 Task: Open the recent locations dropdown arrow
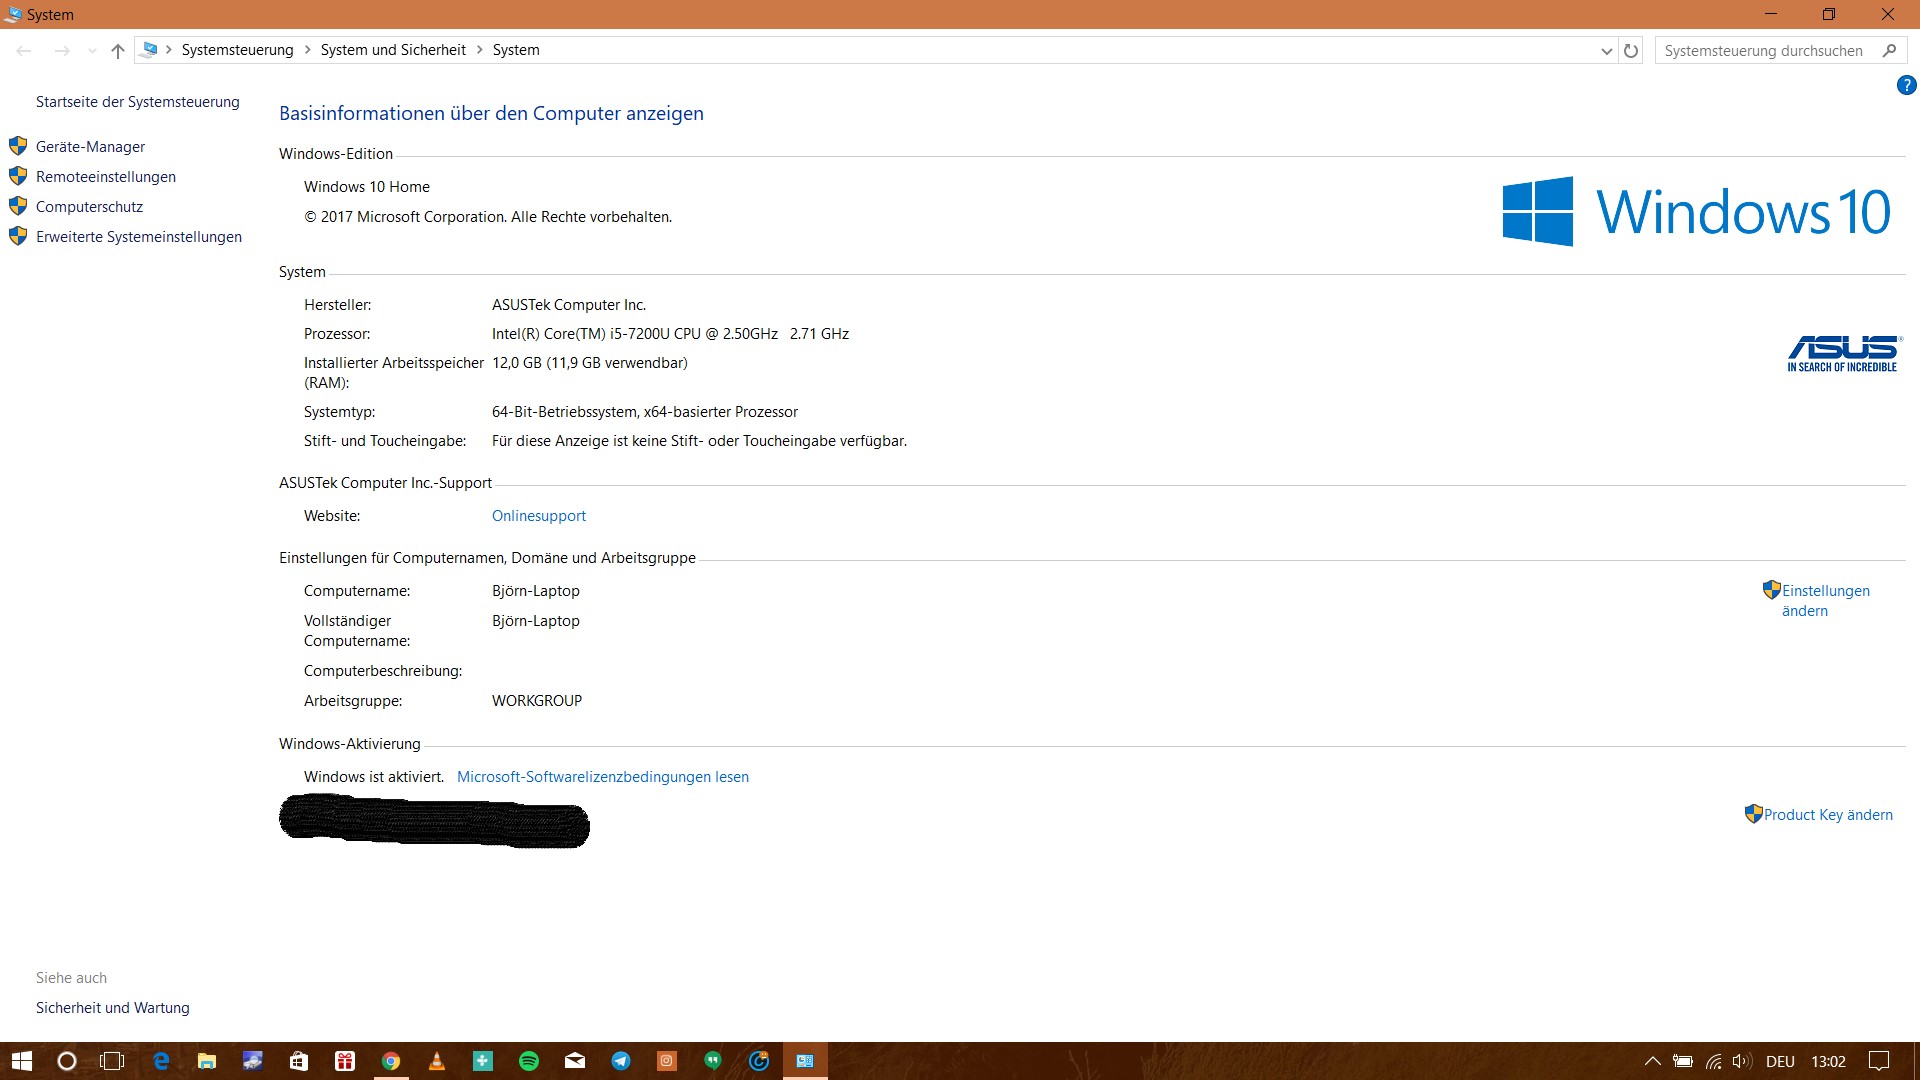tap(92, 50)
